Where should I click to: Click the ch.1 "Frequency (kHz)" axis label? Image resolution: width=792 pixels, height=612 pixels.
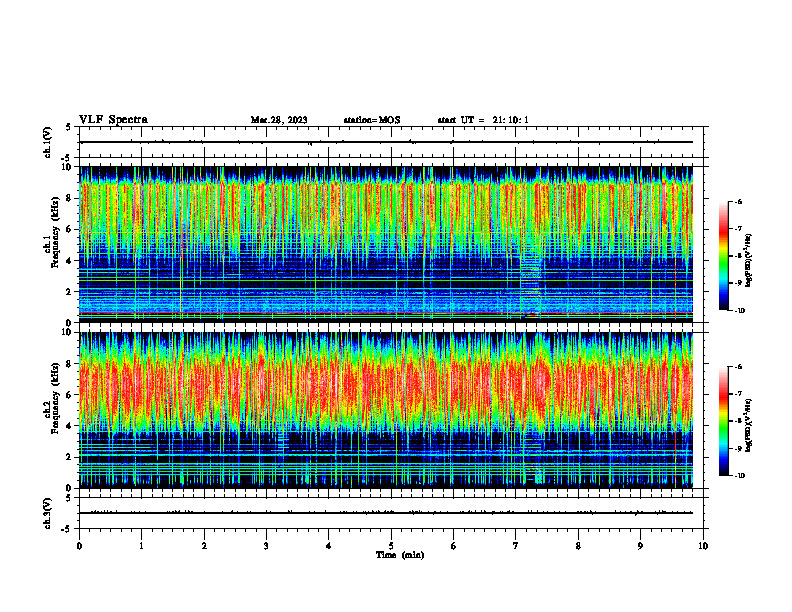(55, 232)
